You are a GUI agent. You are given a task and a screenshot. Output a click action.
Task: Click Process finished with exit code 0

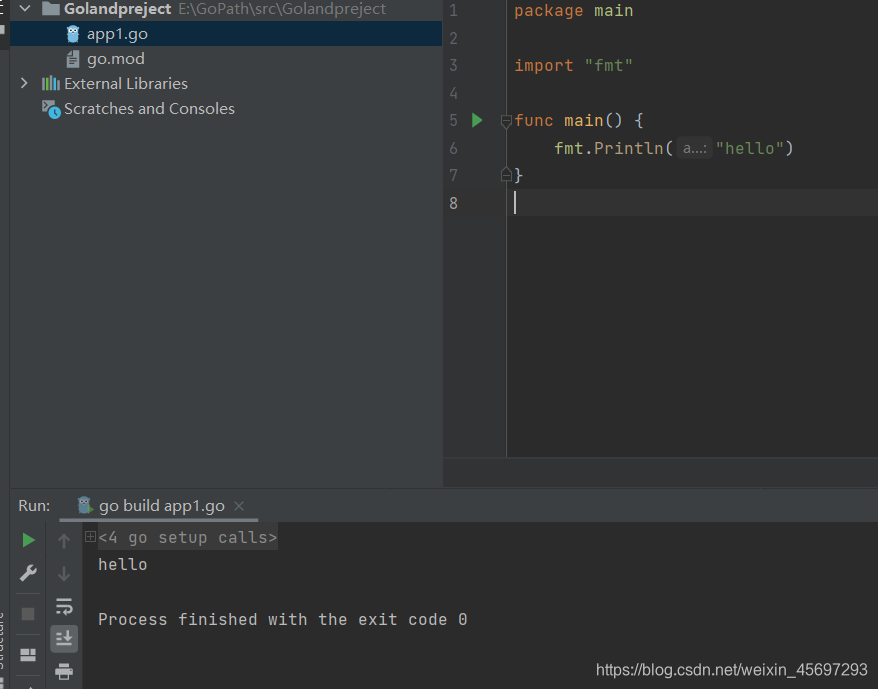(283, 620)
